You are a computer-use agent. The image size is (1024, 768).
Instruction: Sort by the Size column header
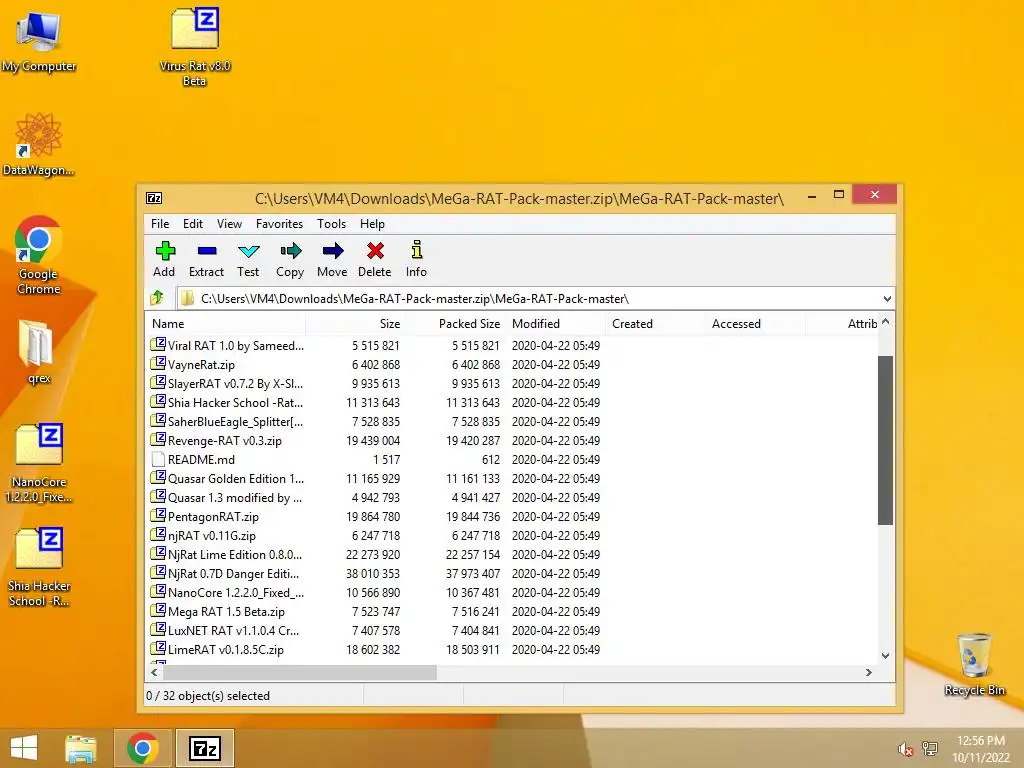coord(355,323)
